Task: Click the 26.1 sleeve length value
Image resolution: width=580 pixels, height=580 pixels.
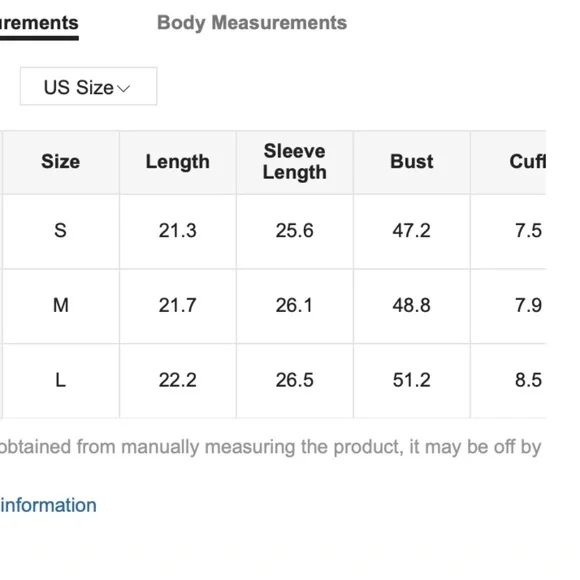Action: (294, 306)
